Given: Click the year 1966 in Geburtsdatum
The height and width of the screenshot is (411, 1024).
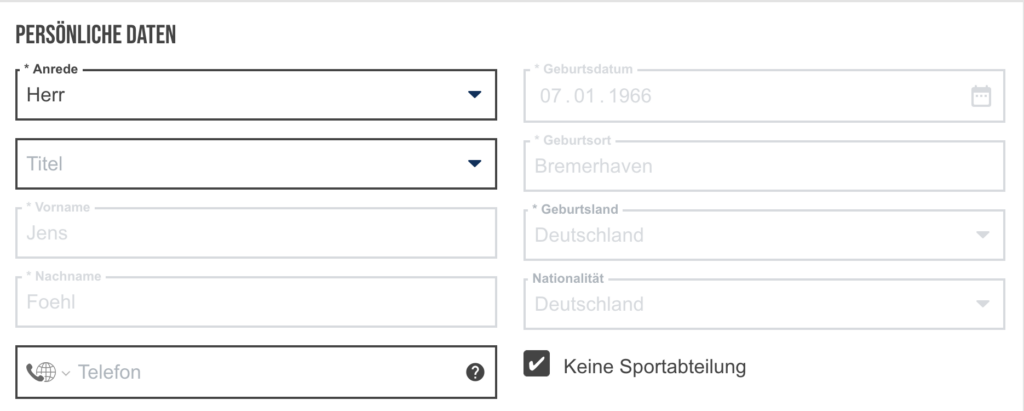Looking at the screenshot, I should click(x=630, y=96).
